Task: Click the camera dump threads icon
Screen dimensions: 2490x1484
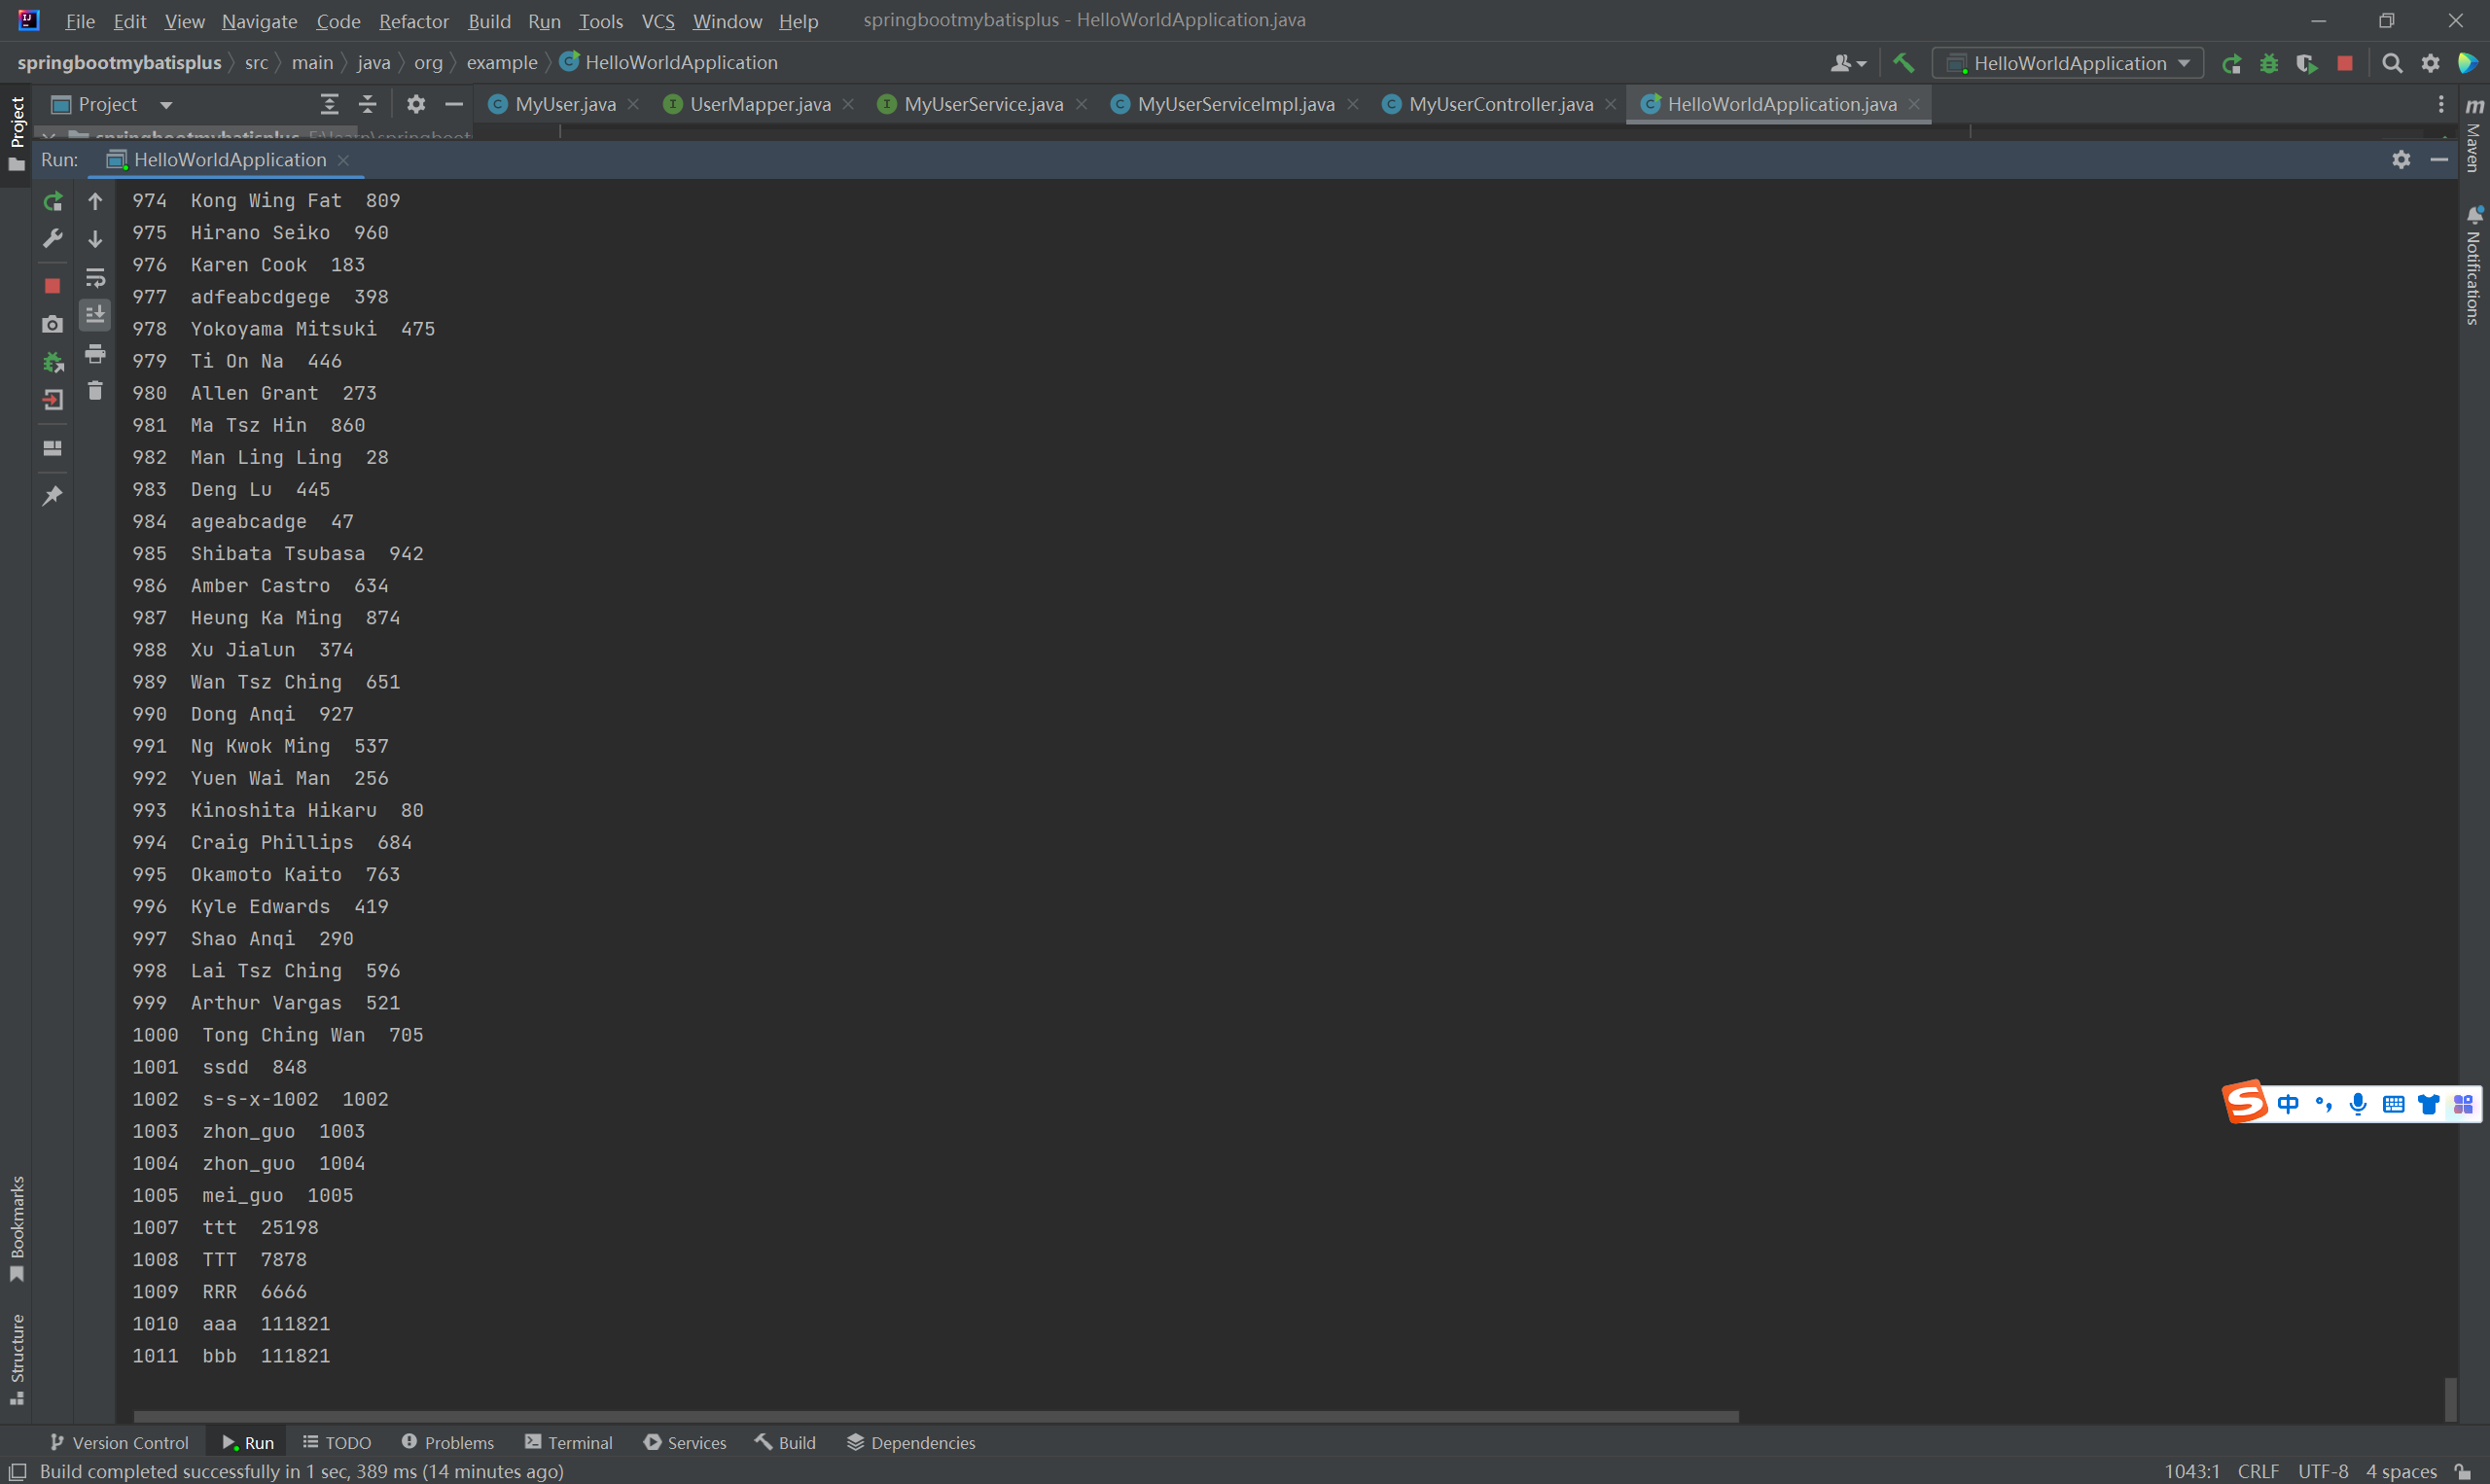Action: click(53, 324)
